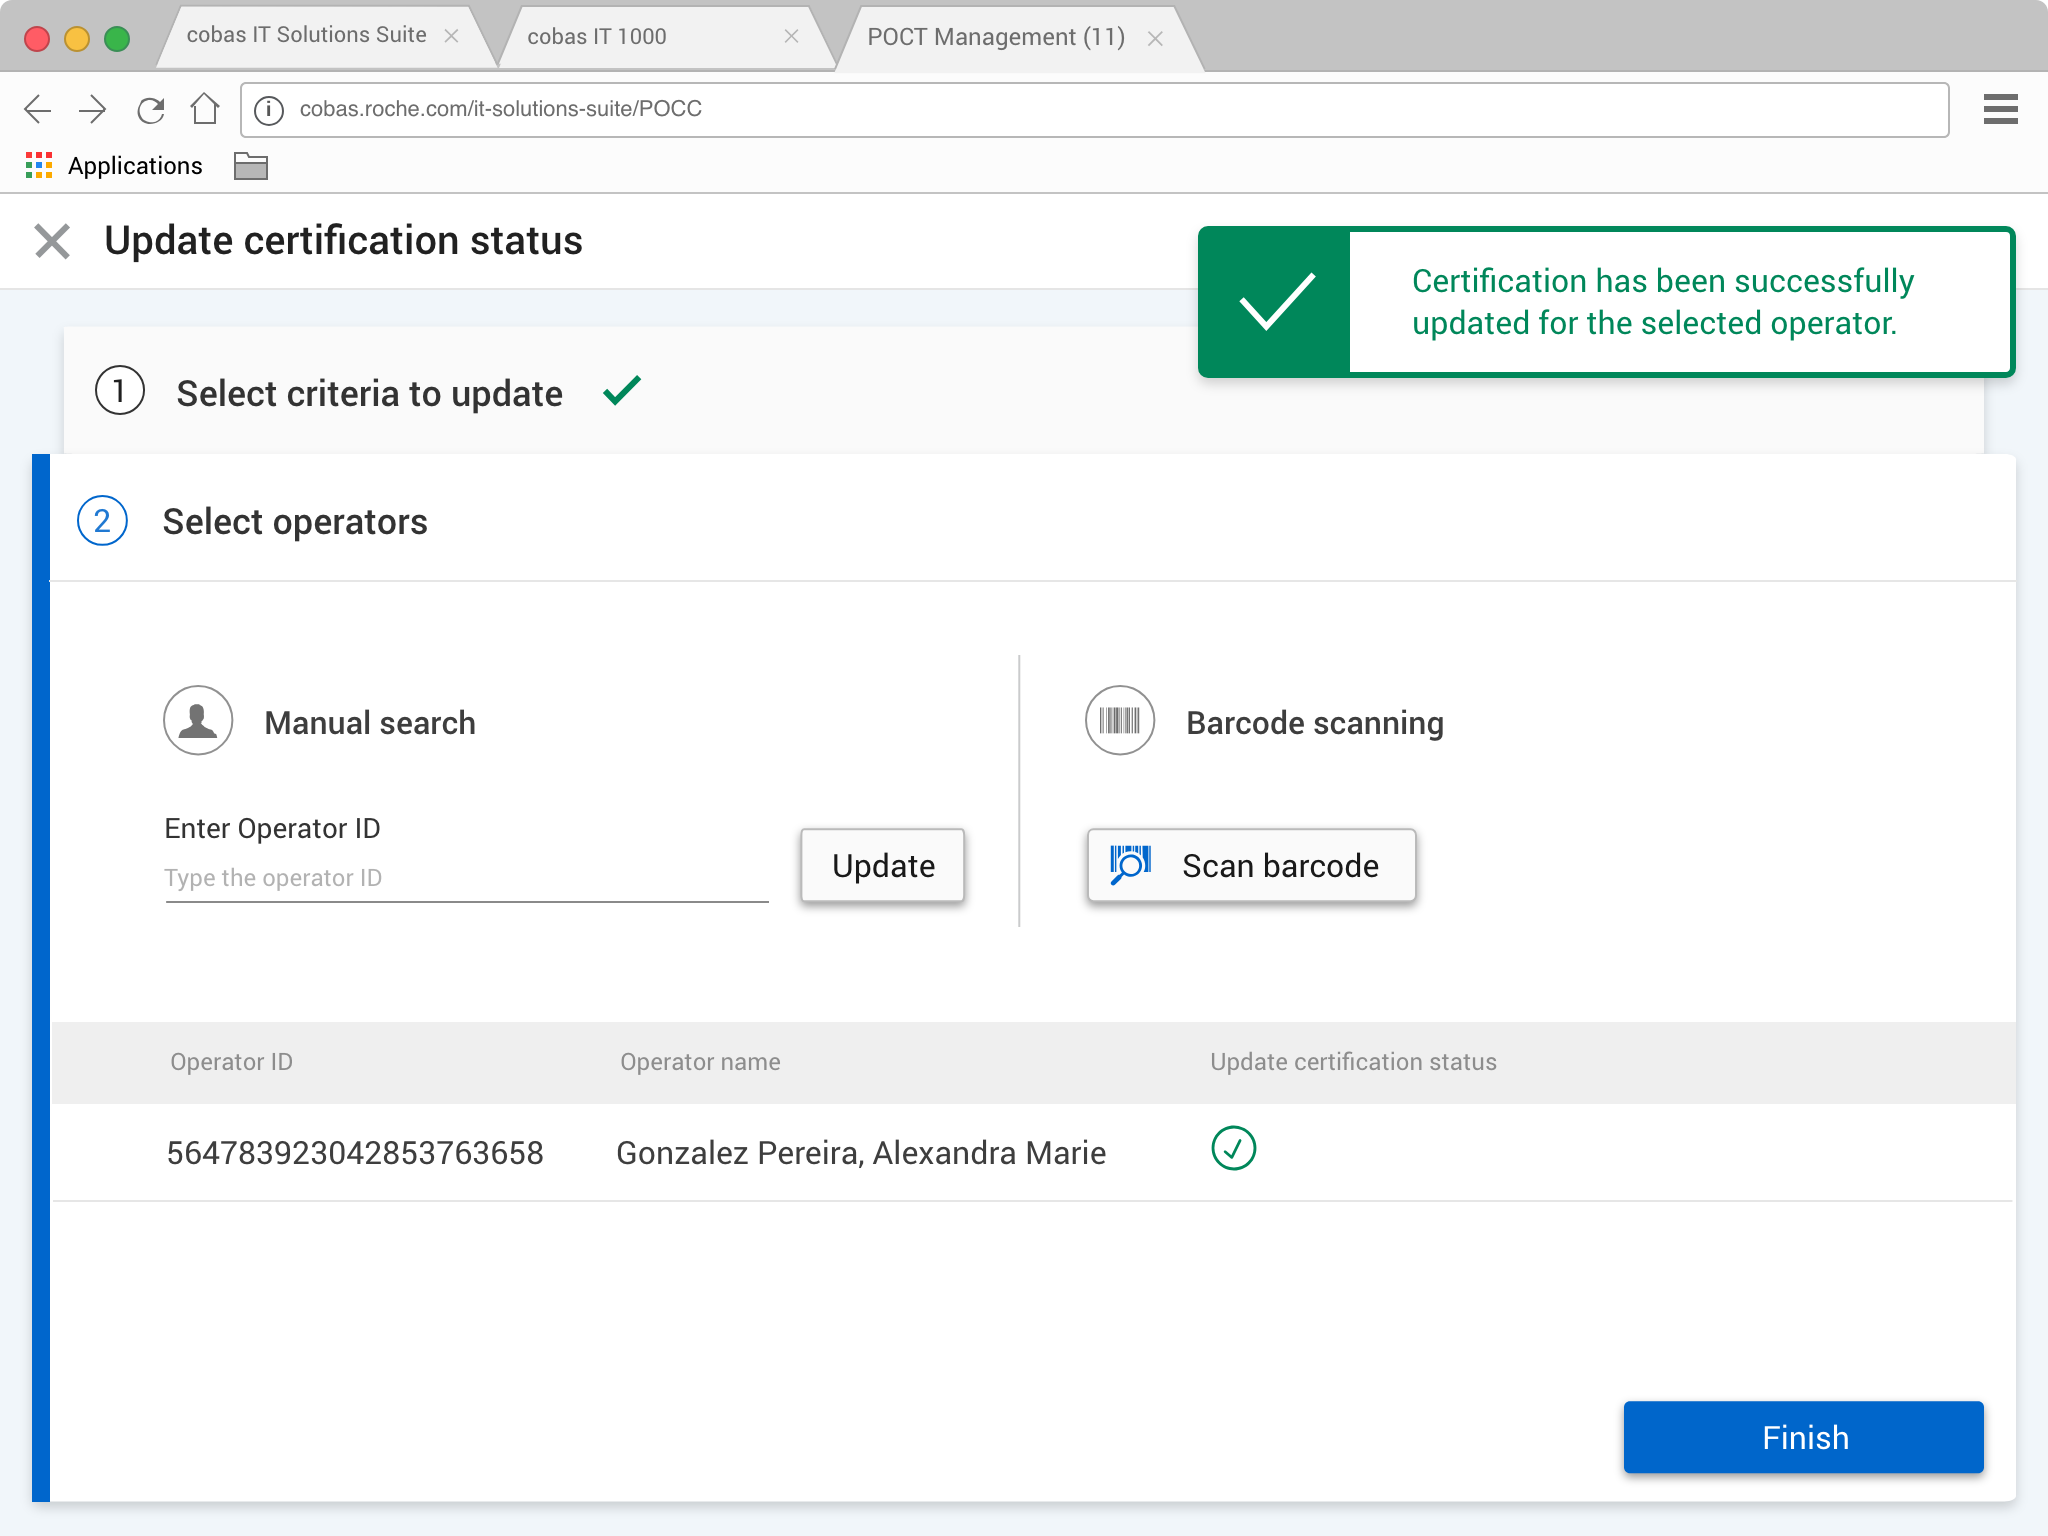Click the site info icon in address bar

click(x=269, y=109)
